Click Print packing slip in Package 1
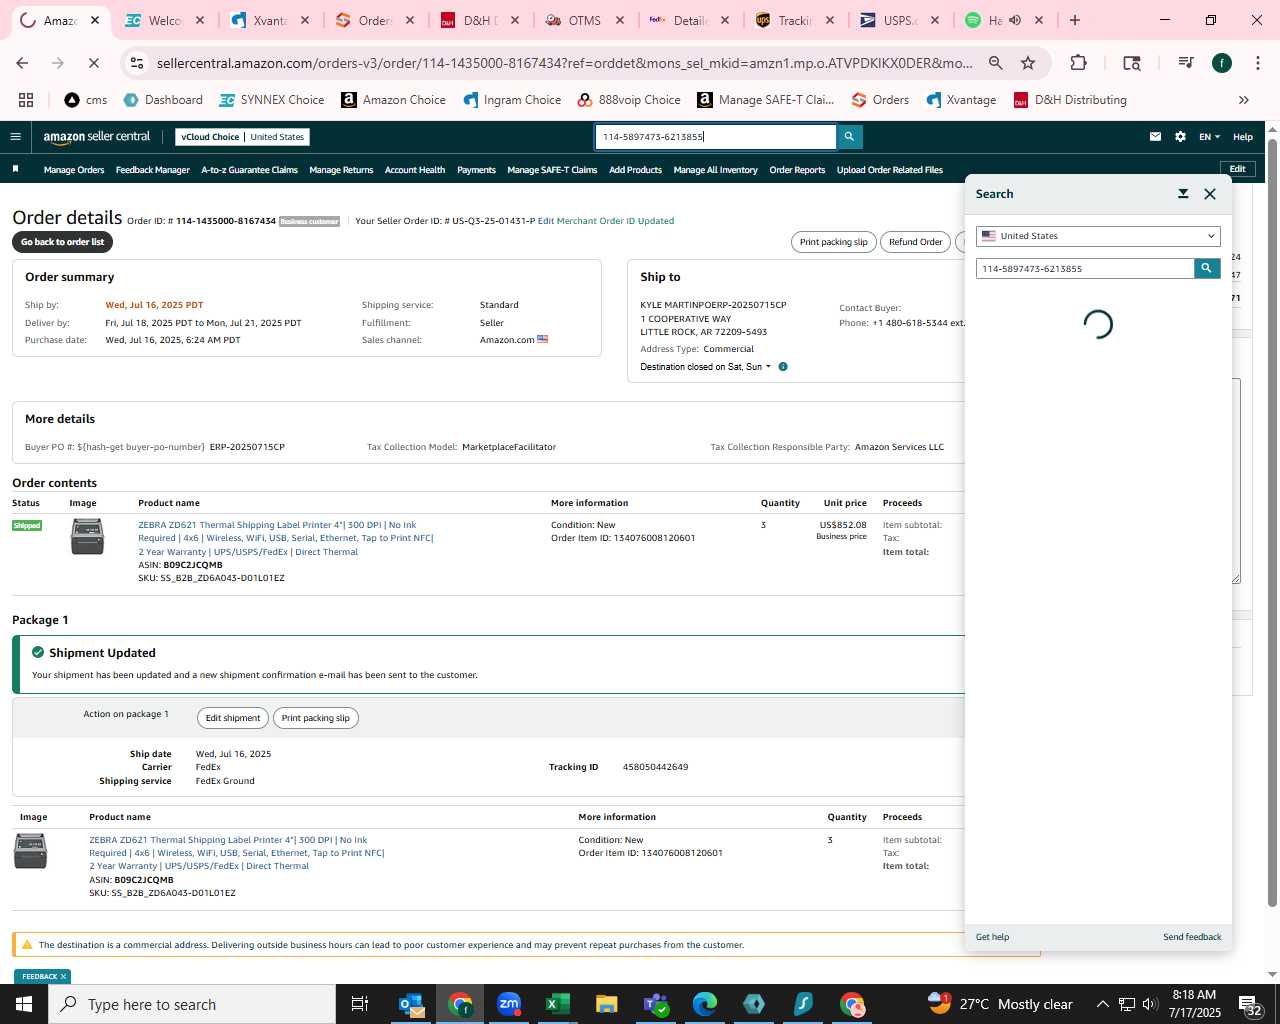Screen dimensions: 1280x1024 (315, 718)
